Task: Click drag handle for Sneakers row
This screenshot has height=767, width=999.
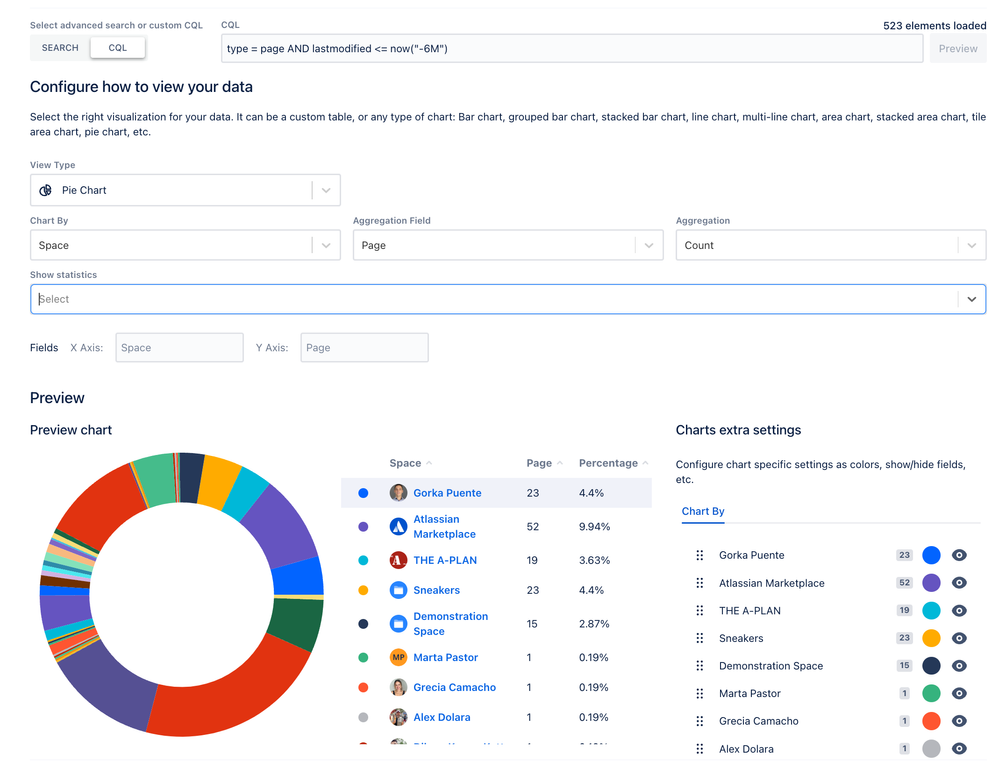Action: click(700, 638)
